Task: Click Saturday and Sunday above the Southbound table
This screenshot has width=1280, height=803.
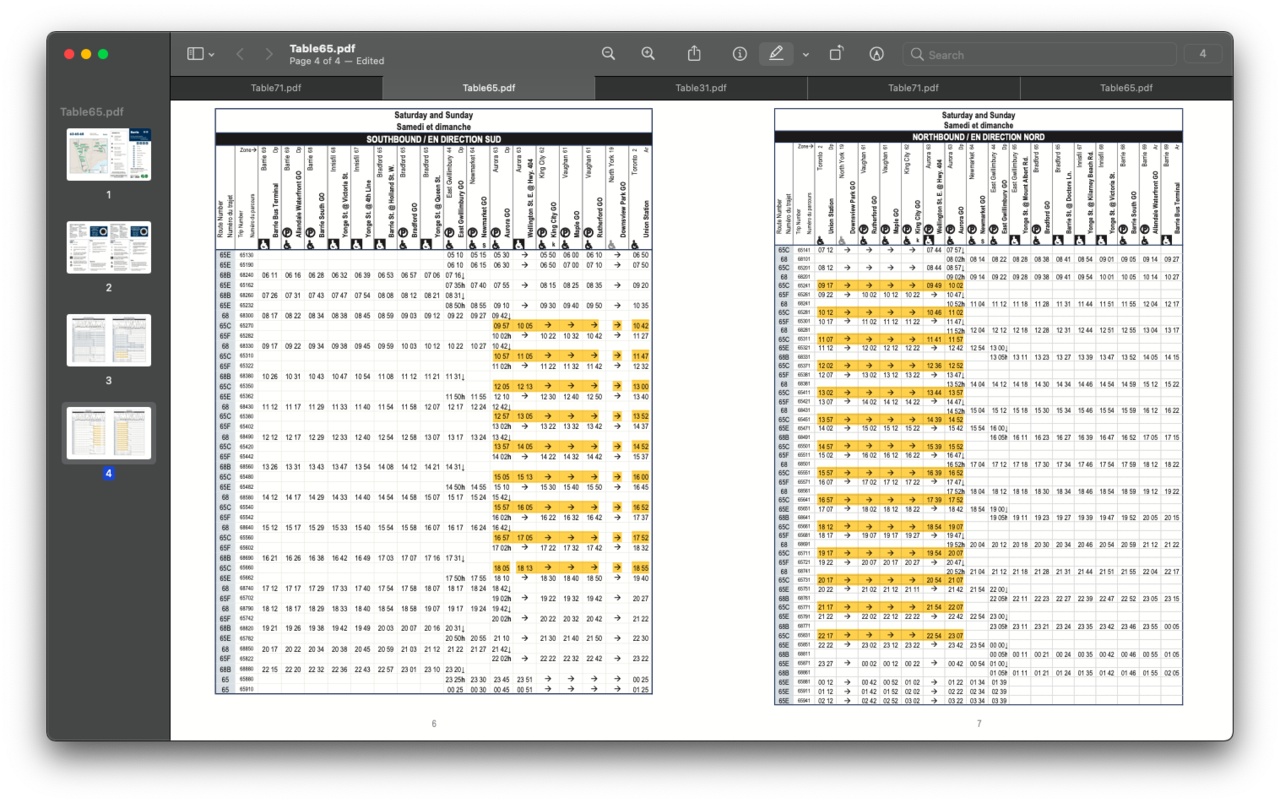Action: tap(434, 115)
